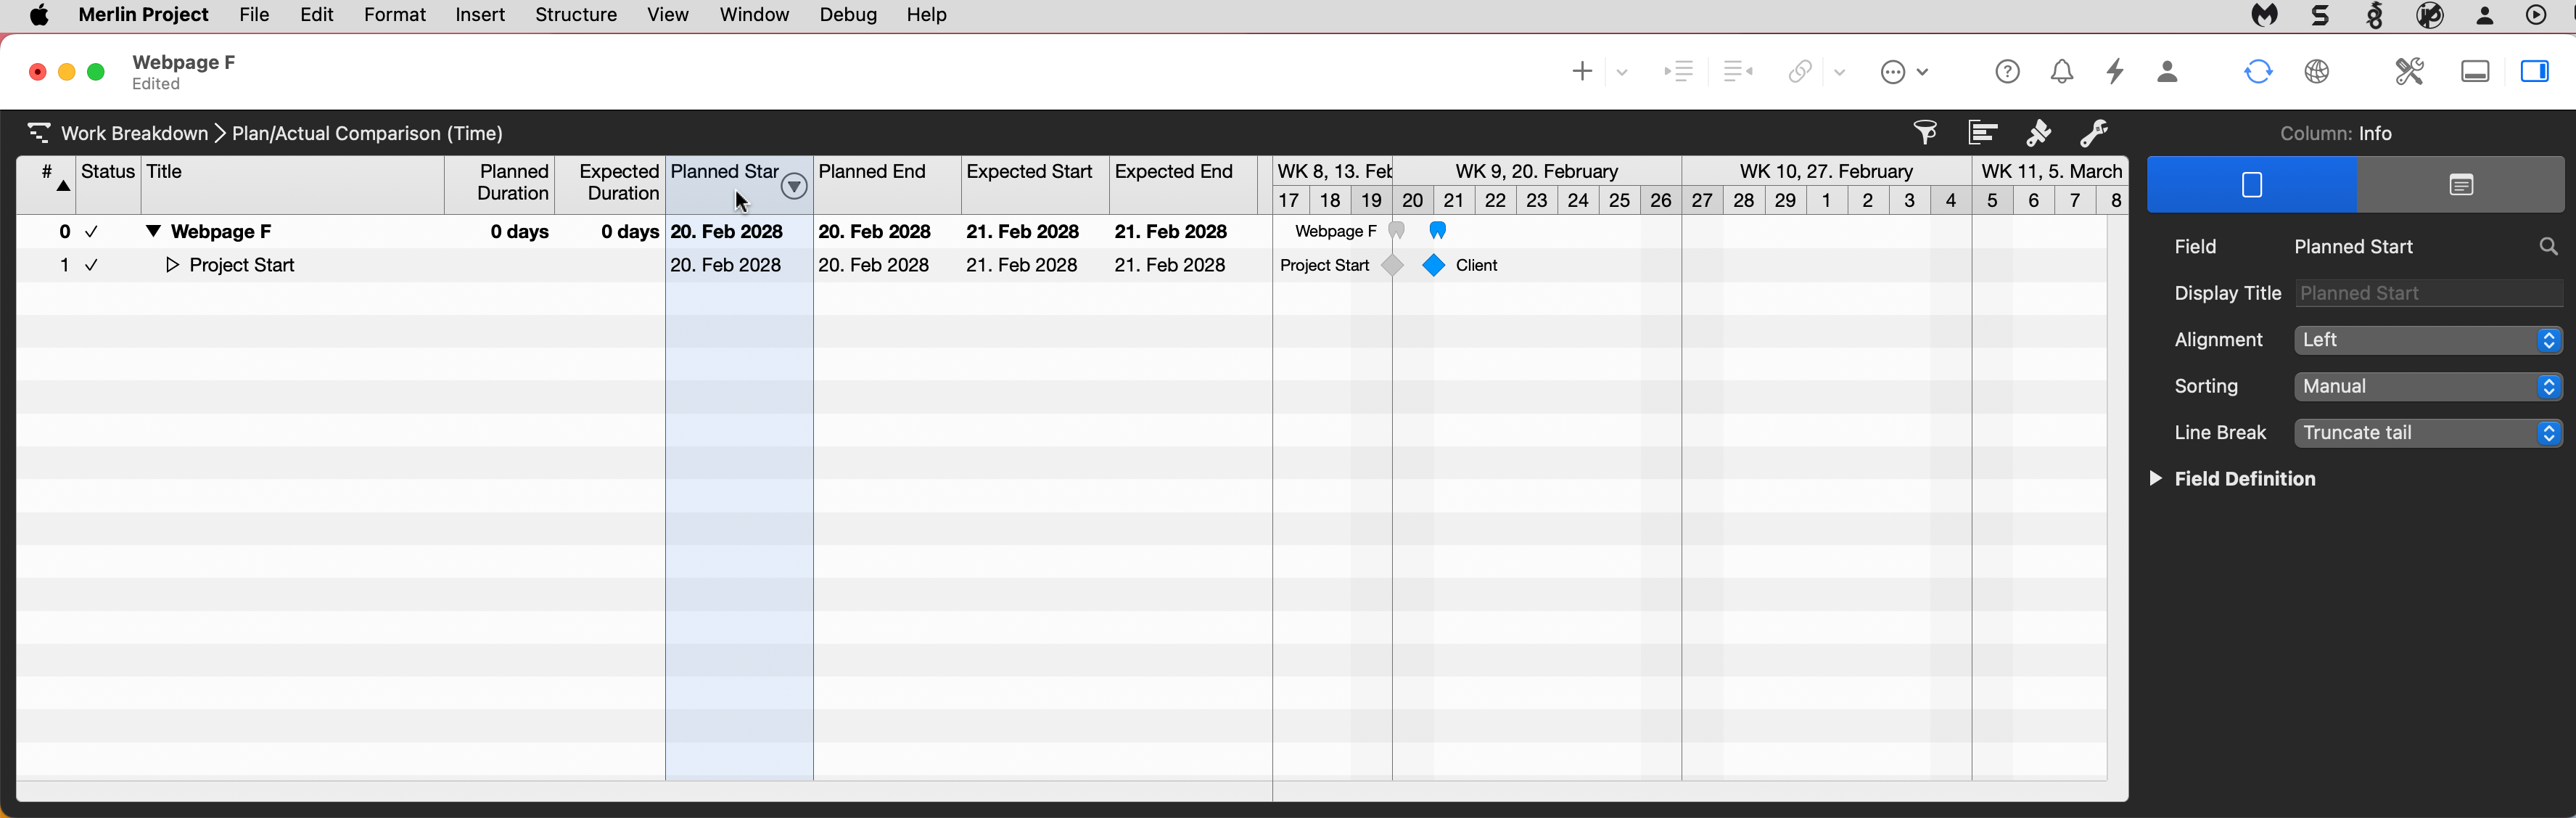Image resolution: width=2576 pixels, height=818 pixels.
Task: Open the Debug menu
Action: pyautogui.click(x=848, y=15)
